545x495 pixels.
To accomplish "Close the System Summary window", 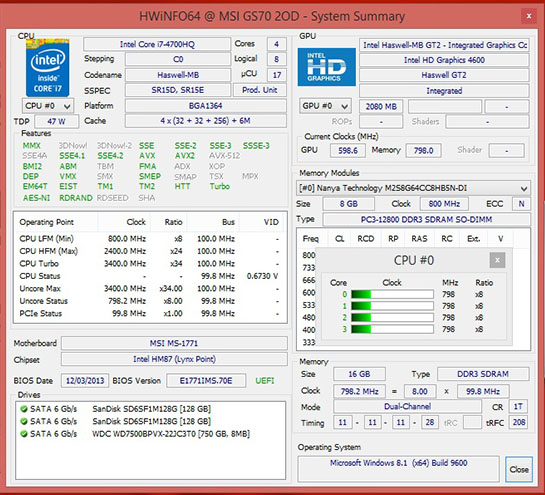I will (x=529, y=16).
